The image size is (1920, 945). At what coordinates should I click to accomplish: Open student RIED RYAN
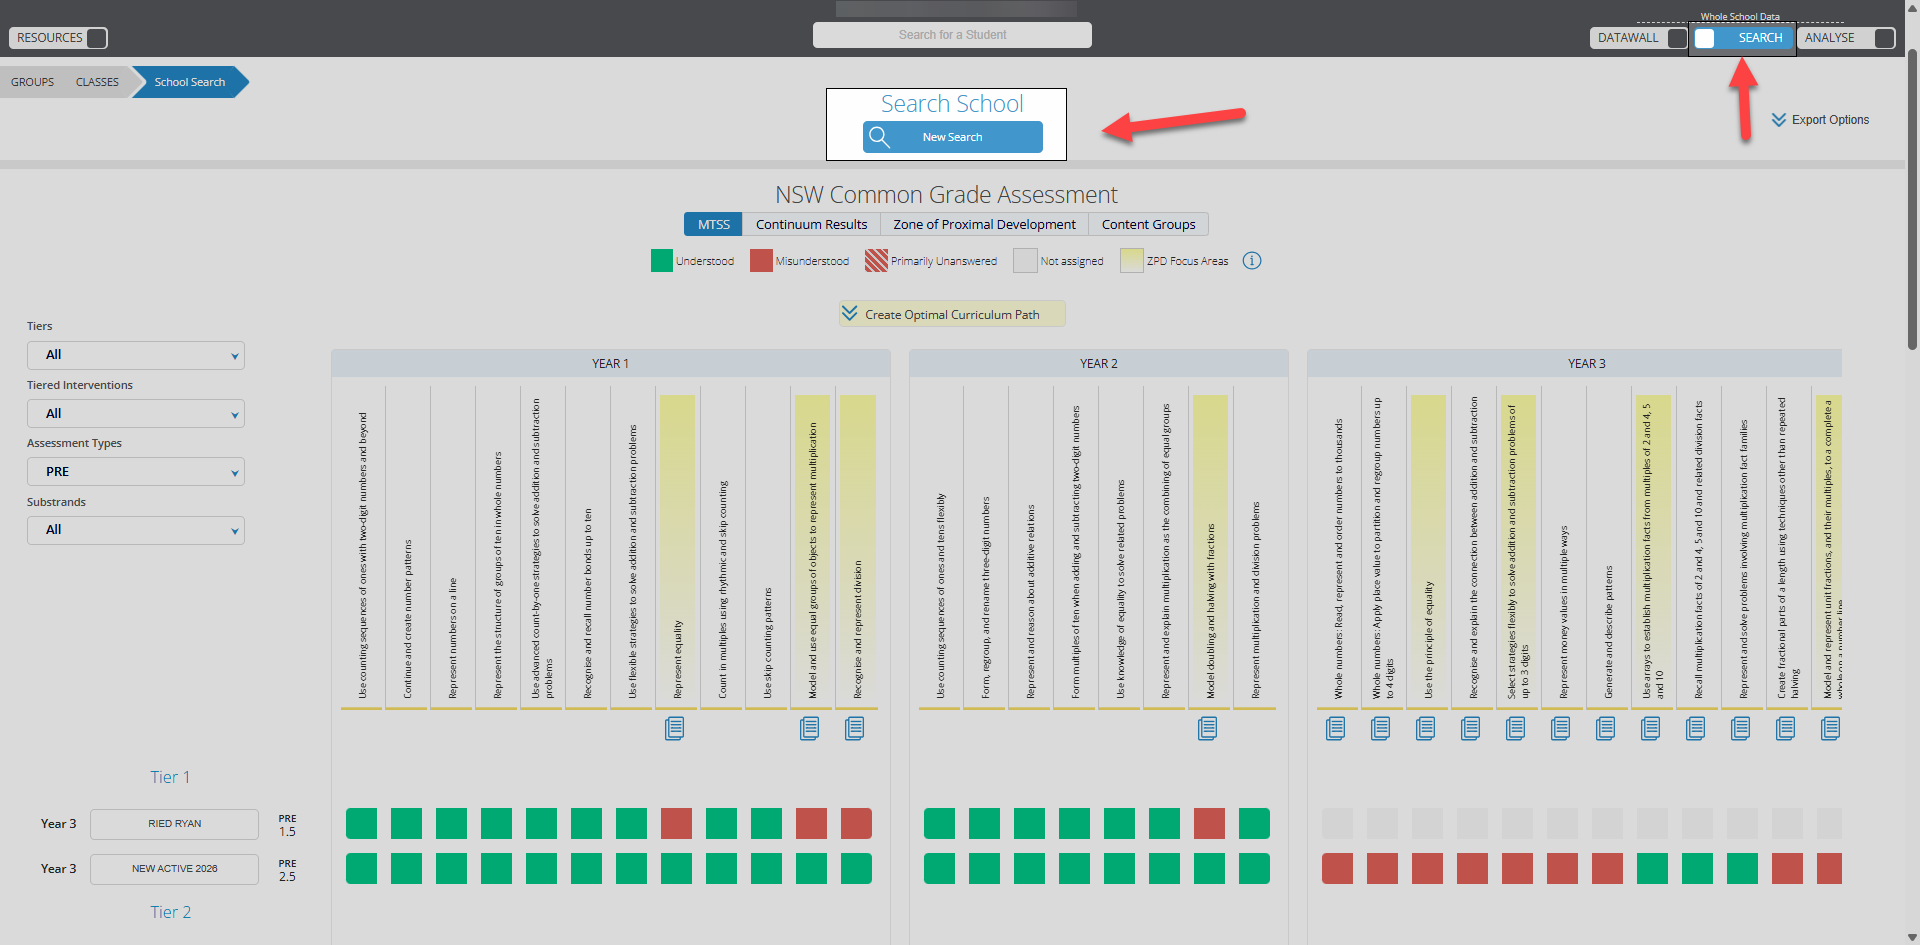click(174, 824)
